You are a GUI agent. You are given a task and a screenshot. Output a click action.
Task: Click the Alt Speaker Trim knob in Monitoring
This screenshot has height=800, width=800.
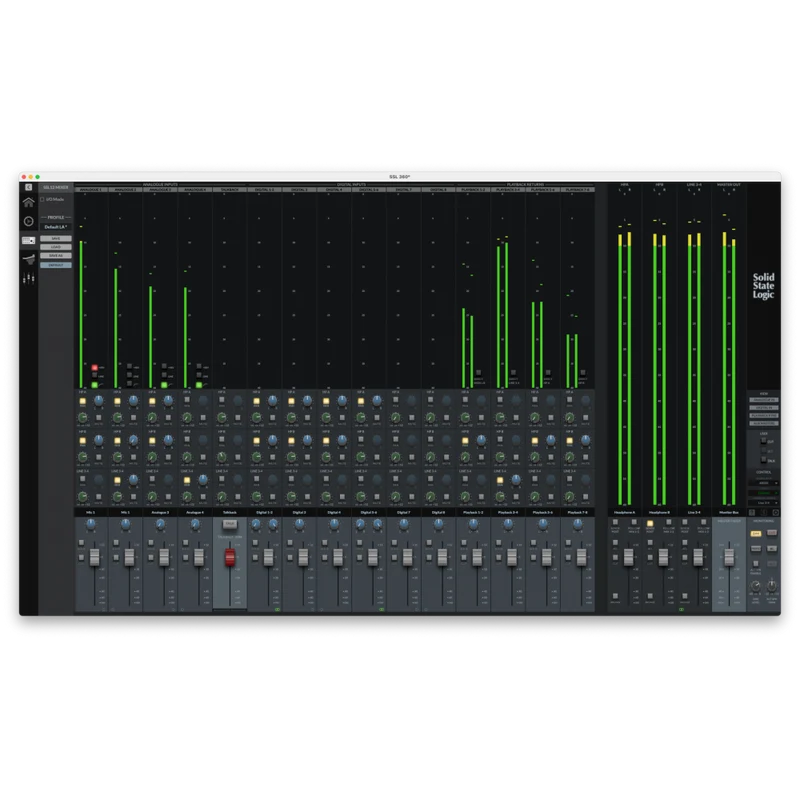(772, 587)
